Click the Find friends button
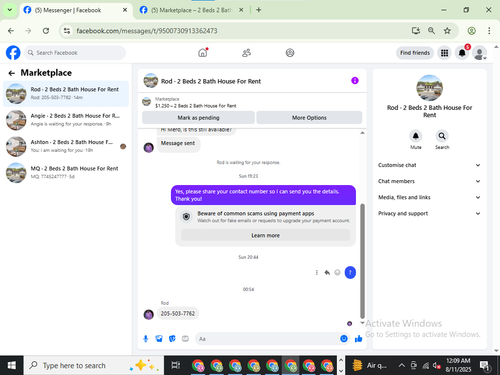The height and width of the screenshot is (375, 500). click(x=415, y=53)
